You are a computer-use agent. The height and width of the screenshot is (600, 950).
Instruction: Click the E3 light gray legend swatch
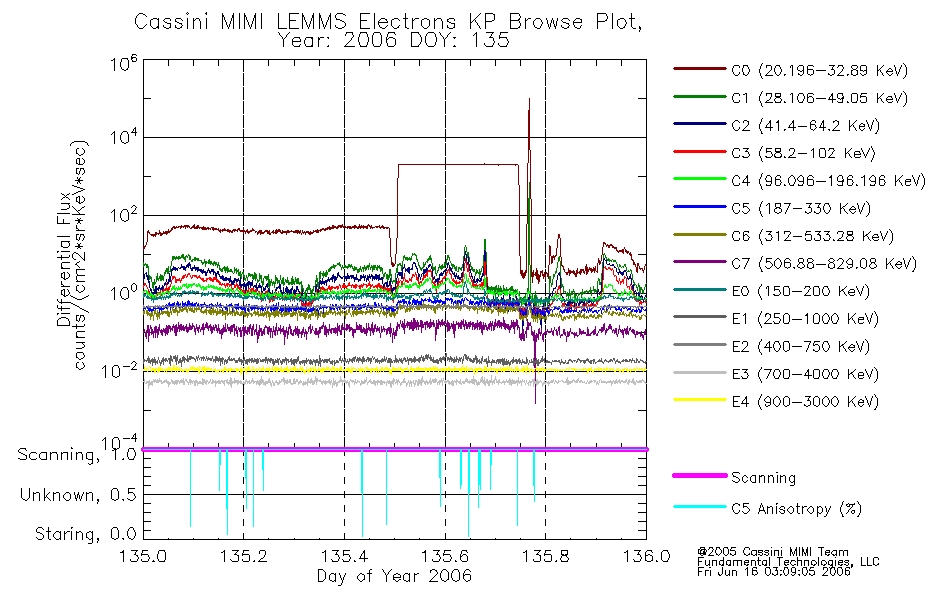[x=699, y=373]
